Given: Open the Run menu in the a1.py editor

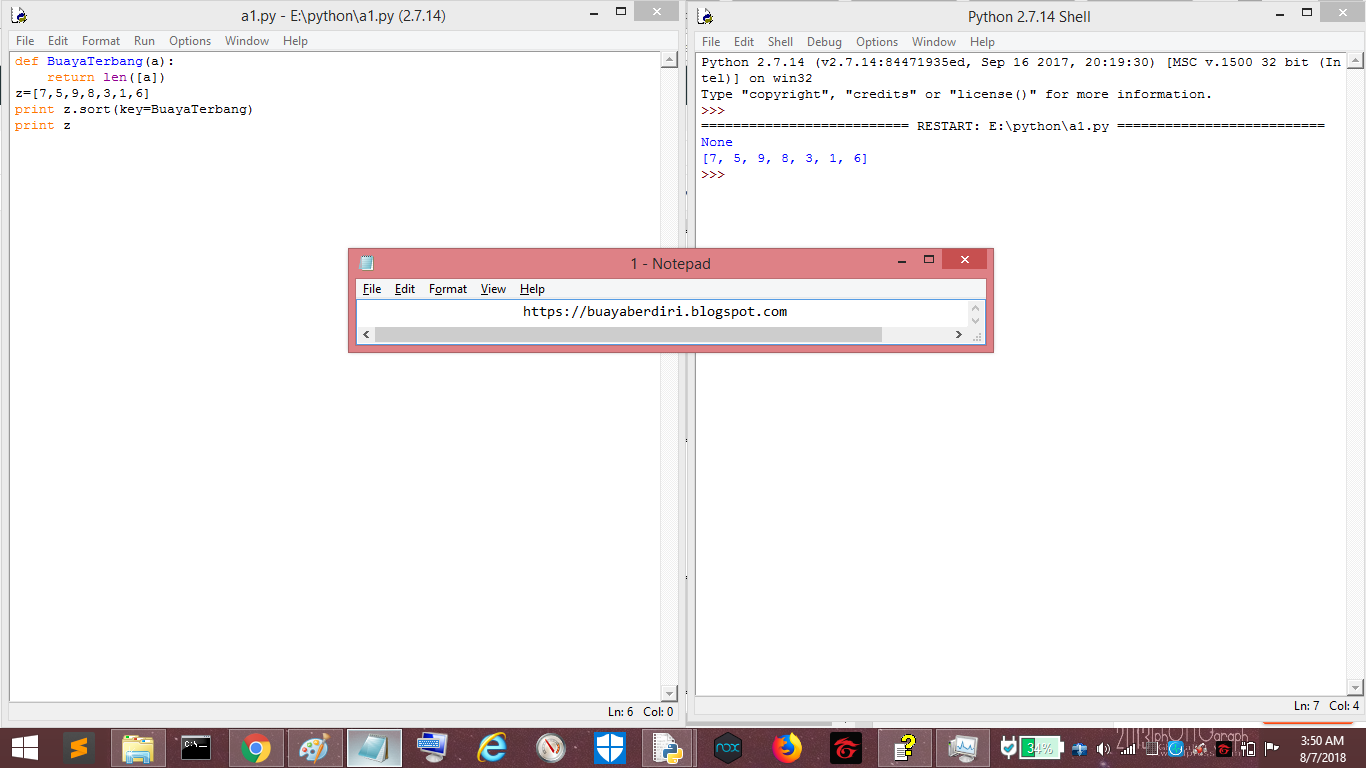Looking at the screenshot, I should pos(144,41).
